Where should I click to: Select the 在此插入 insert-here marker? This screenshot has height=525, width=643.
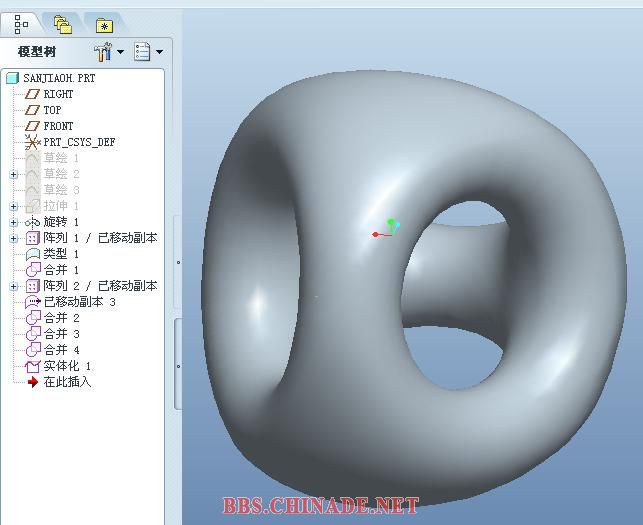click(x=67, y=382)
